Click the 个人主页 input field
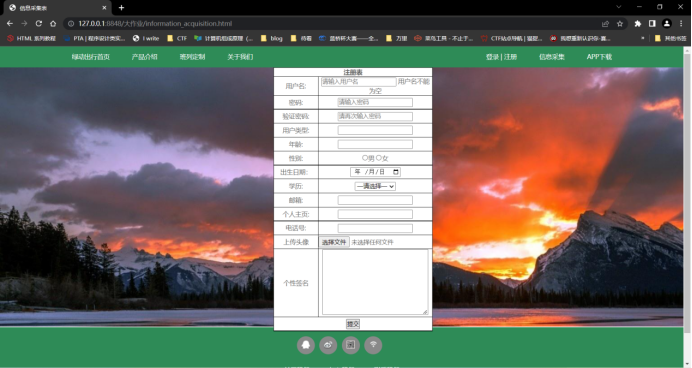 pyautogui.click(x=375, y=214)
